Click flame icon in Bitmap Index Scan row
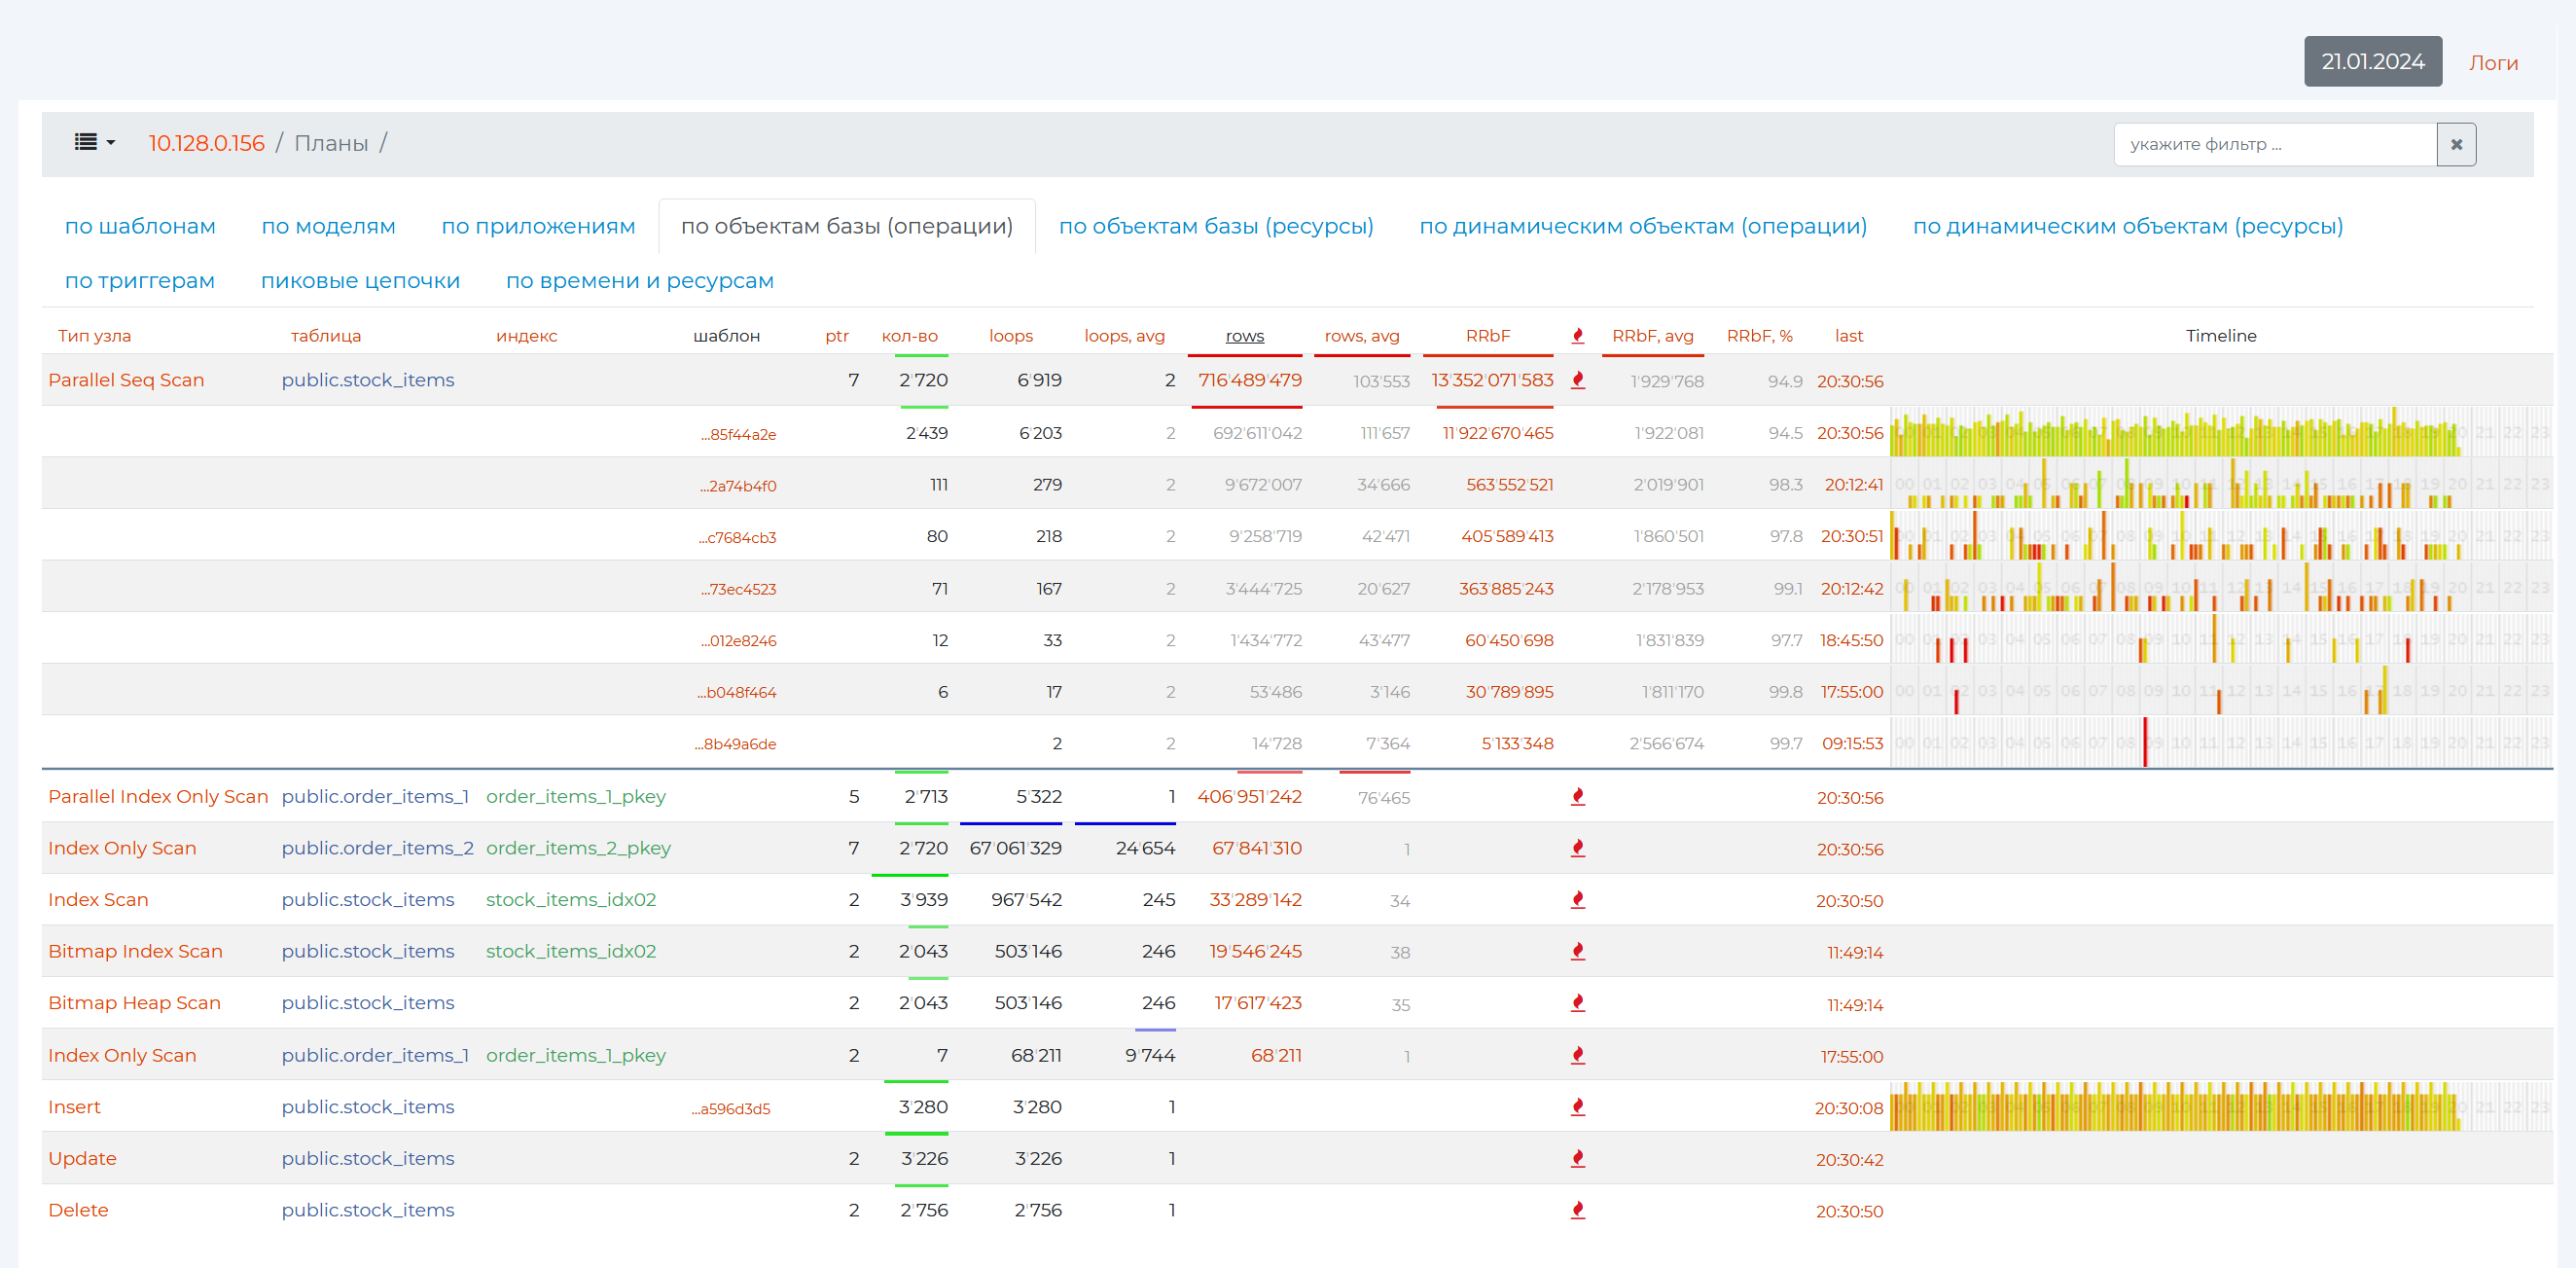This screenshot has width=2576, height=1268. pos(1577,951)
